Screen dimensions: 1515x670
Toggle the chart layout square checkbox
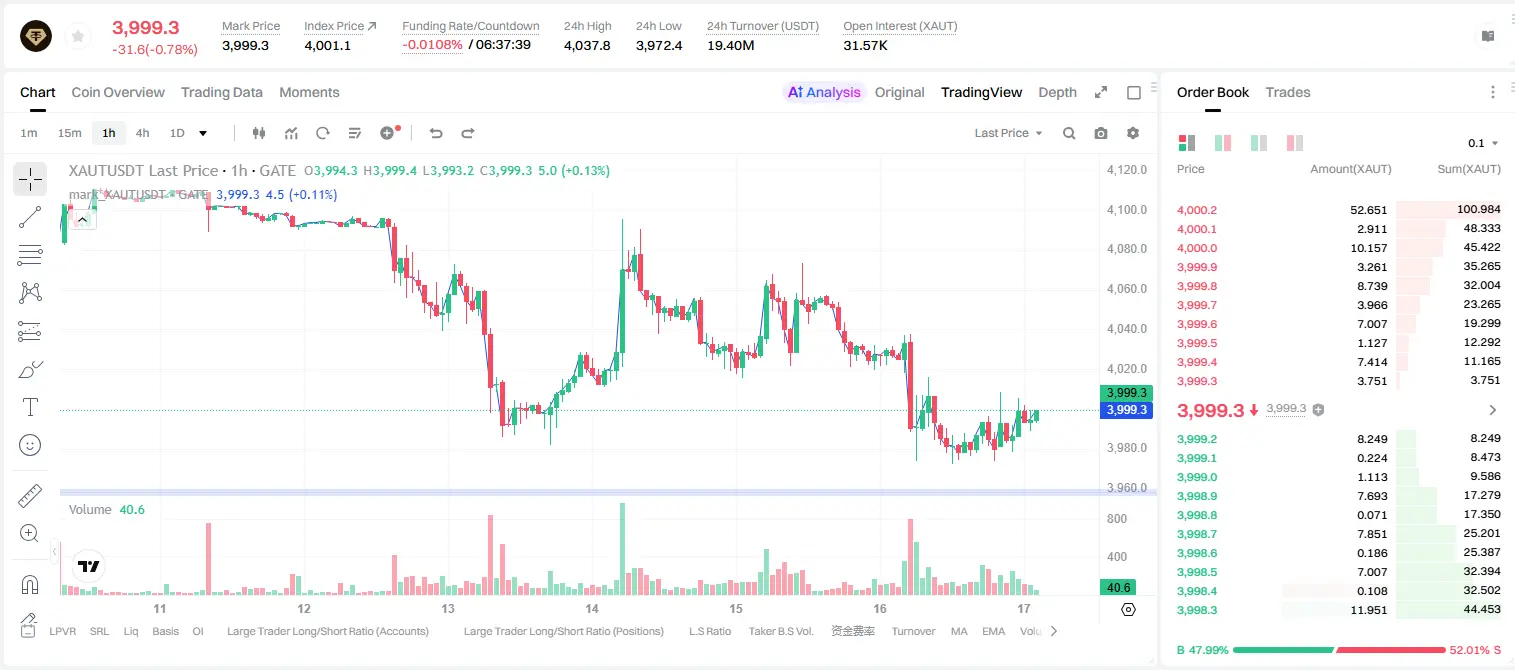point(1134,93)
